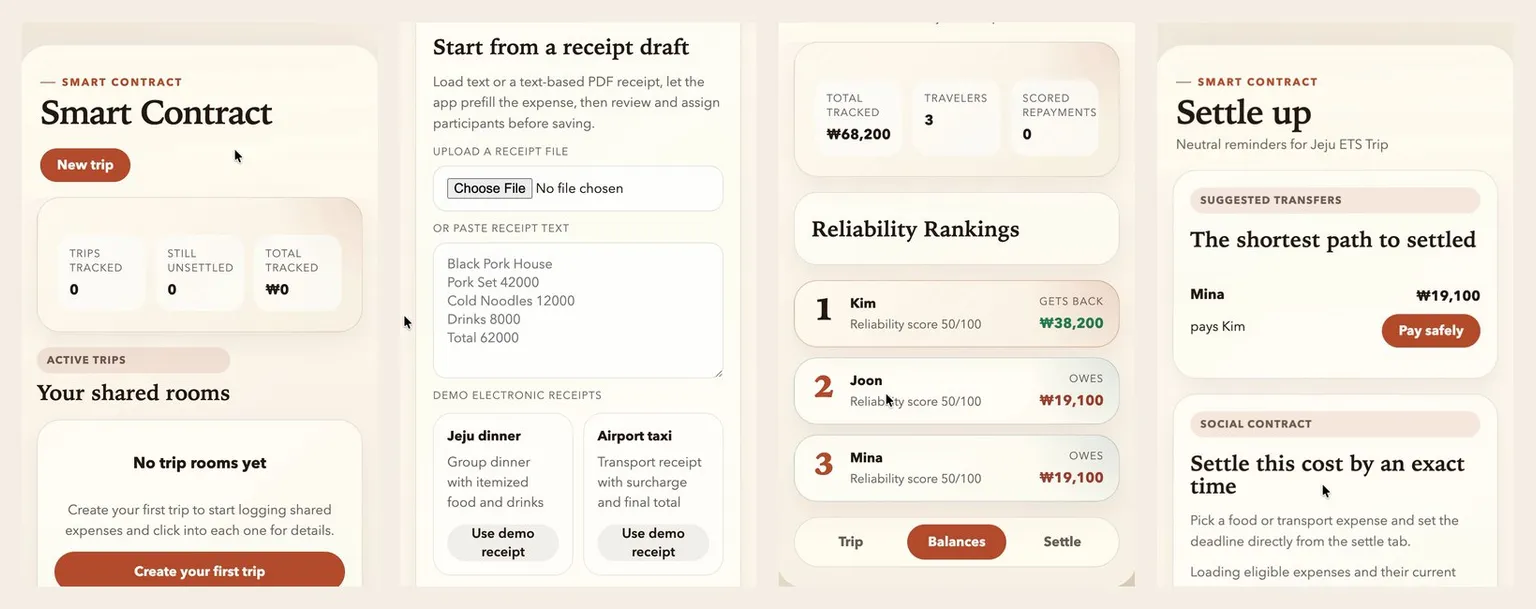Viewport: 1536px width, 609px height.
Task: Select the Balances tab
Action: [x=956, y=541]
